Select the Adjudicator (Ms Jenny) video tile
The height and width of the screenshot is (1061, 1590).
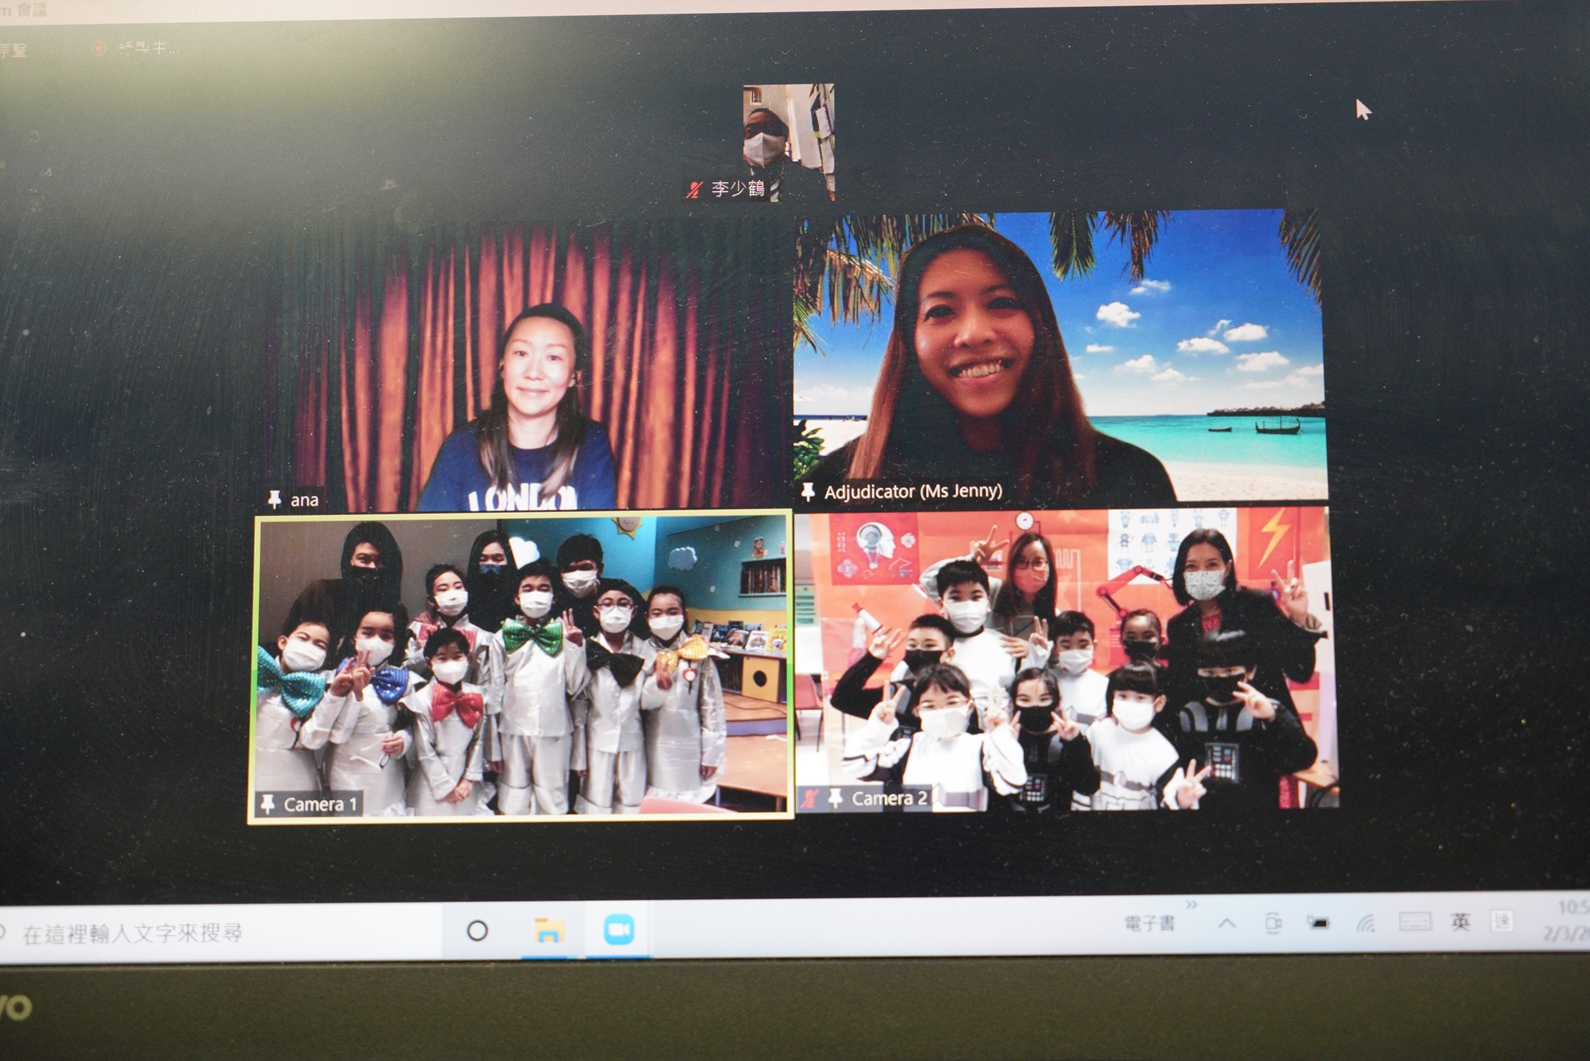point(1060,355)
